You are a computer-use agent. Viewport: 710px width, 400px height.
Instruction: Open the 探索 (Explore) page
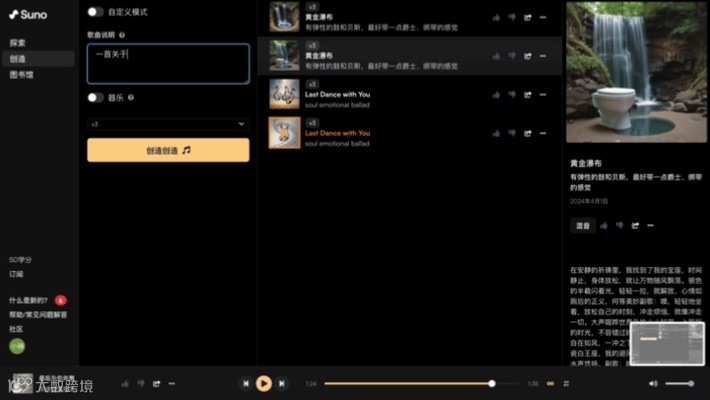tap(18, 43)
